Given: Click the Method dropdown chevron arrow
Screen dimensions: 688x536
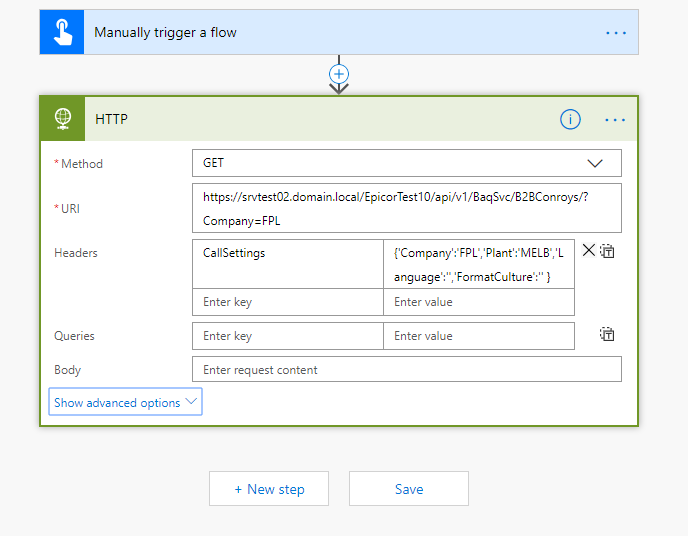Looking at the screenshot, I should coord(596,162).
